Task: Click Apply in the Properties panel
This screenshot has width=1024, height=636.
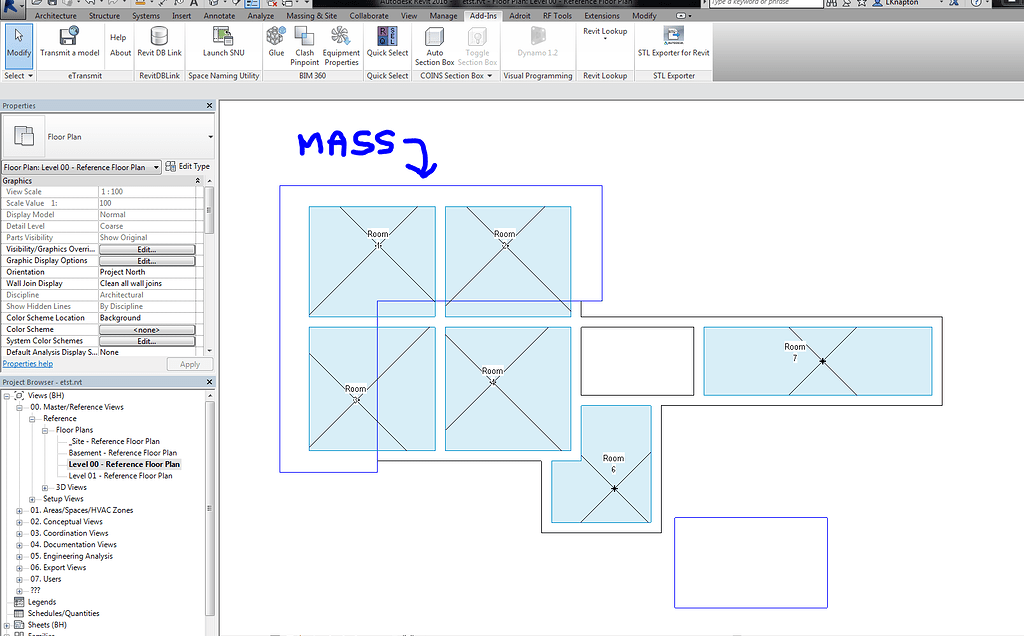Action: click(188, 363)
